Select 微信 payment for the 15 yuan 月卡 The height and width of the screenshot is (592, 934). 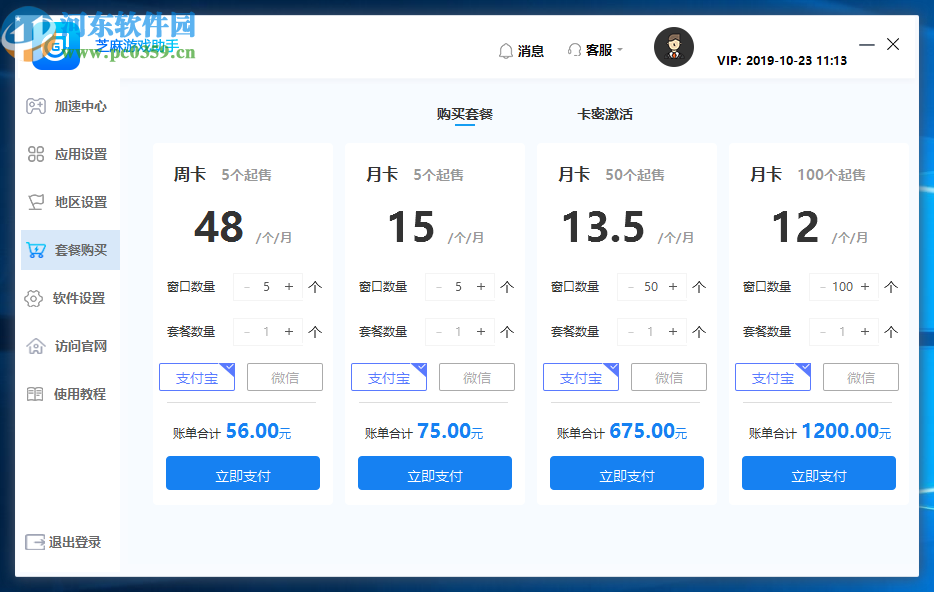(x=476, y=377)
